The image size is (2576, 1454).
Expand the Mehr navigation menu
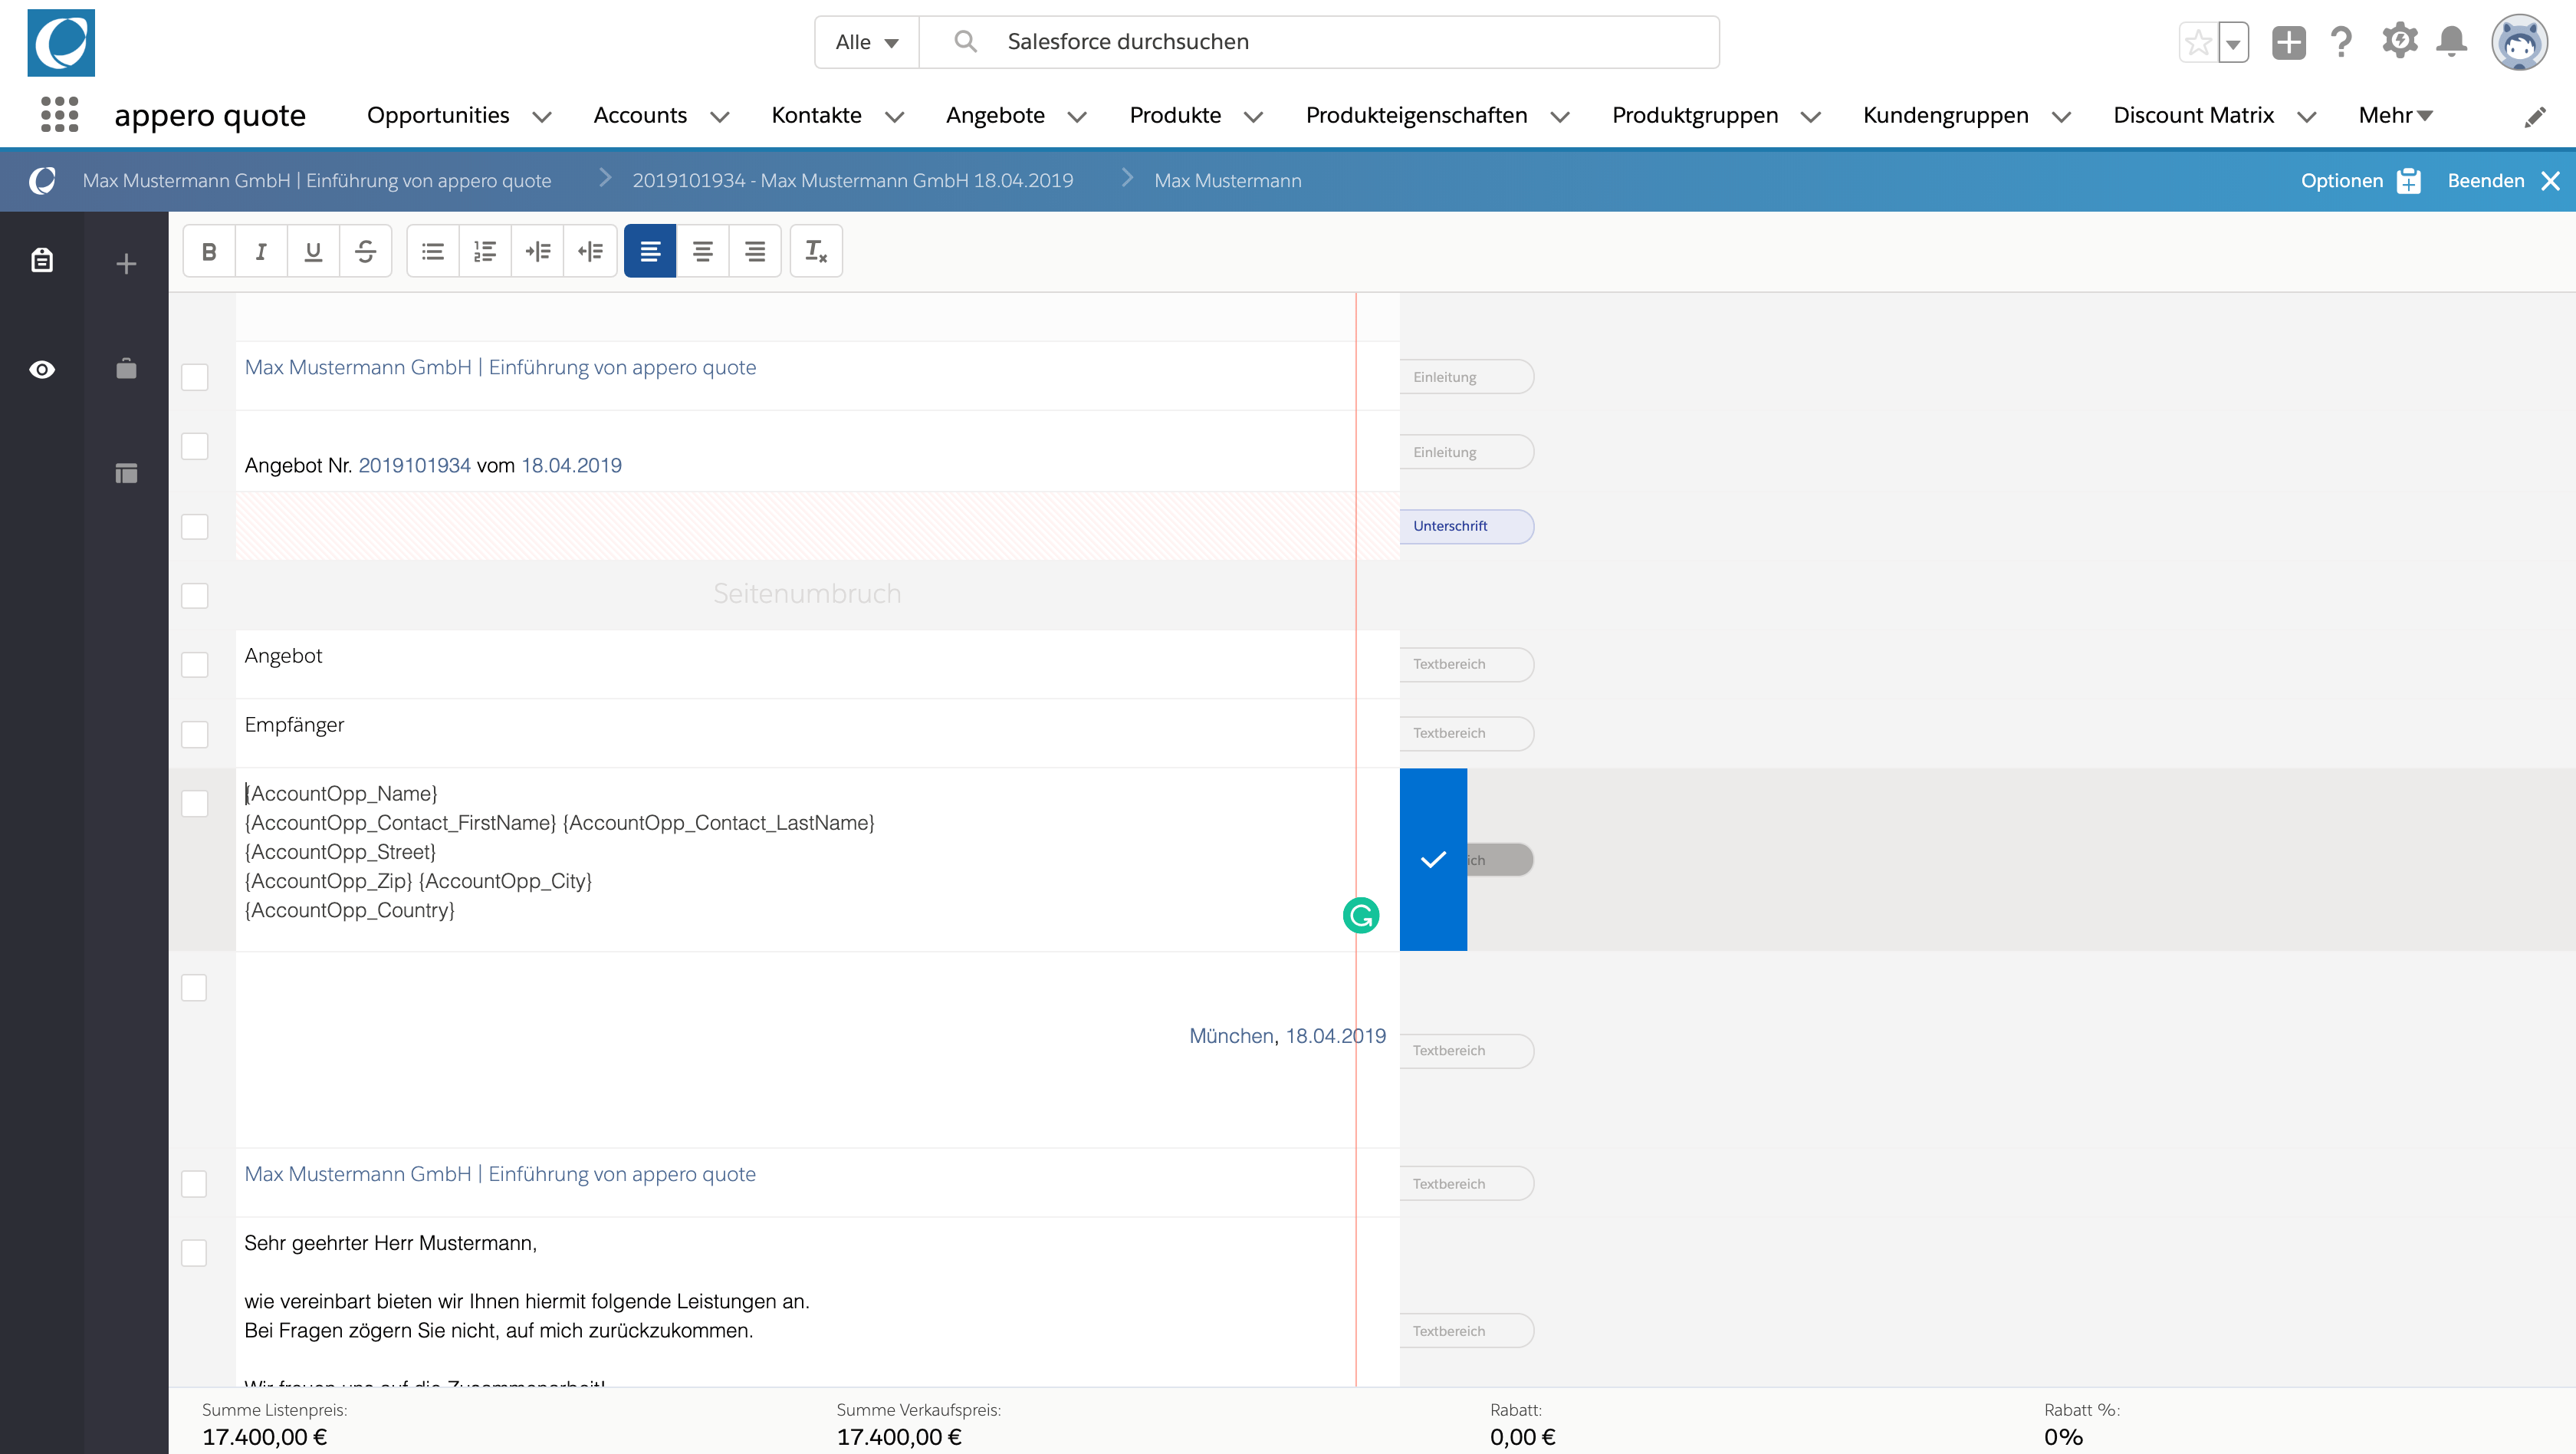coord(2394,116)
